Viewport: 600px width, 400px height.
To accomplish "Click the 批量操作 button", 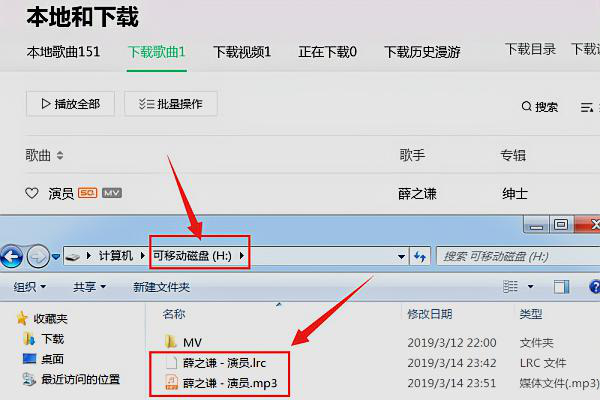I will (x=171, y=104).
